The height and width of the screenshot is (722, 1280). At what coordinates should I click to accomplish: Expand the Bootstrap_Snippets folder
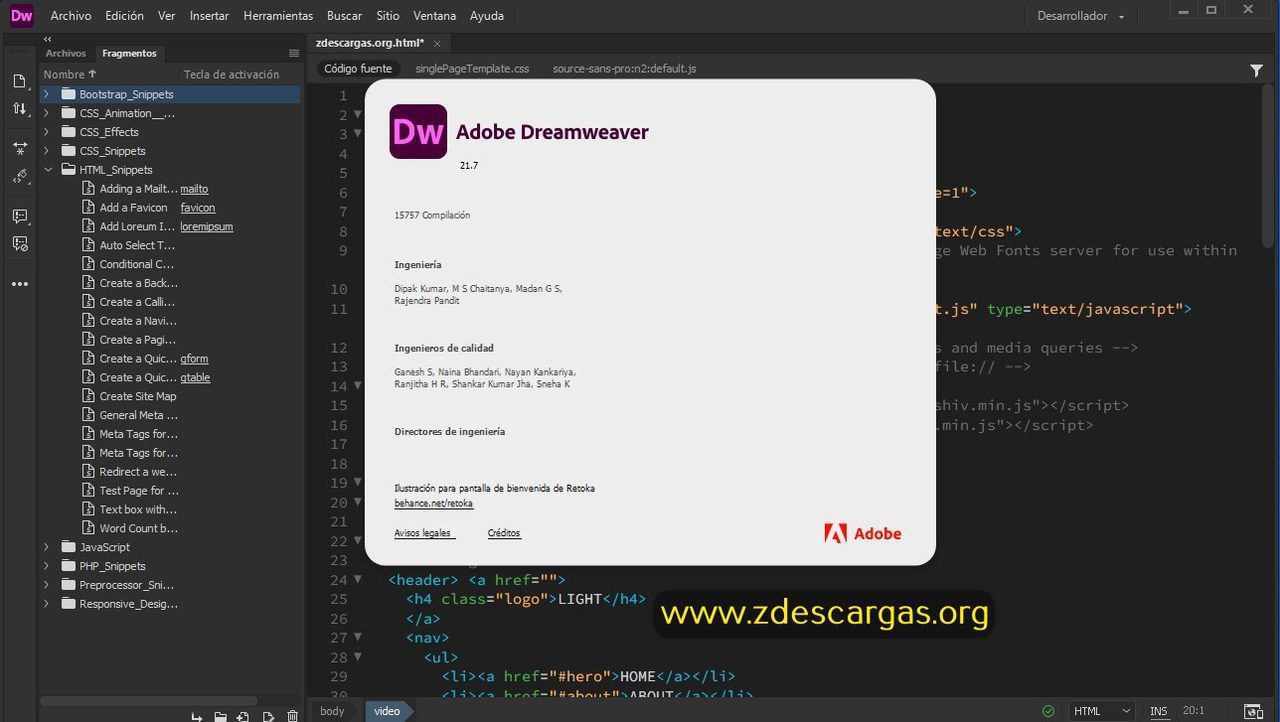(47, 94)
